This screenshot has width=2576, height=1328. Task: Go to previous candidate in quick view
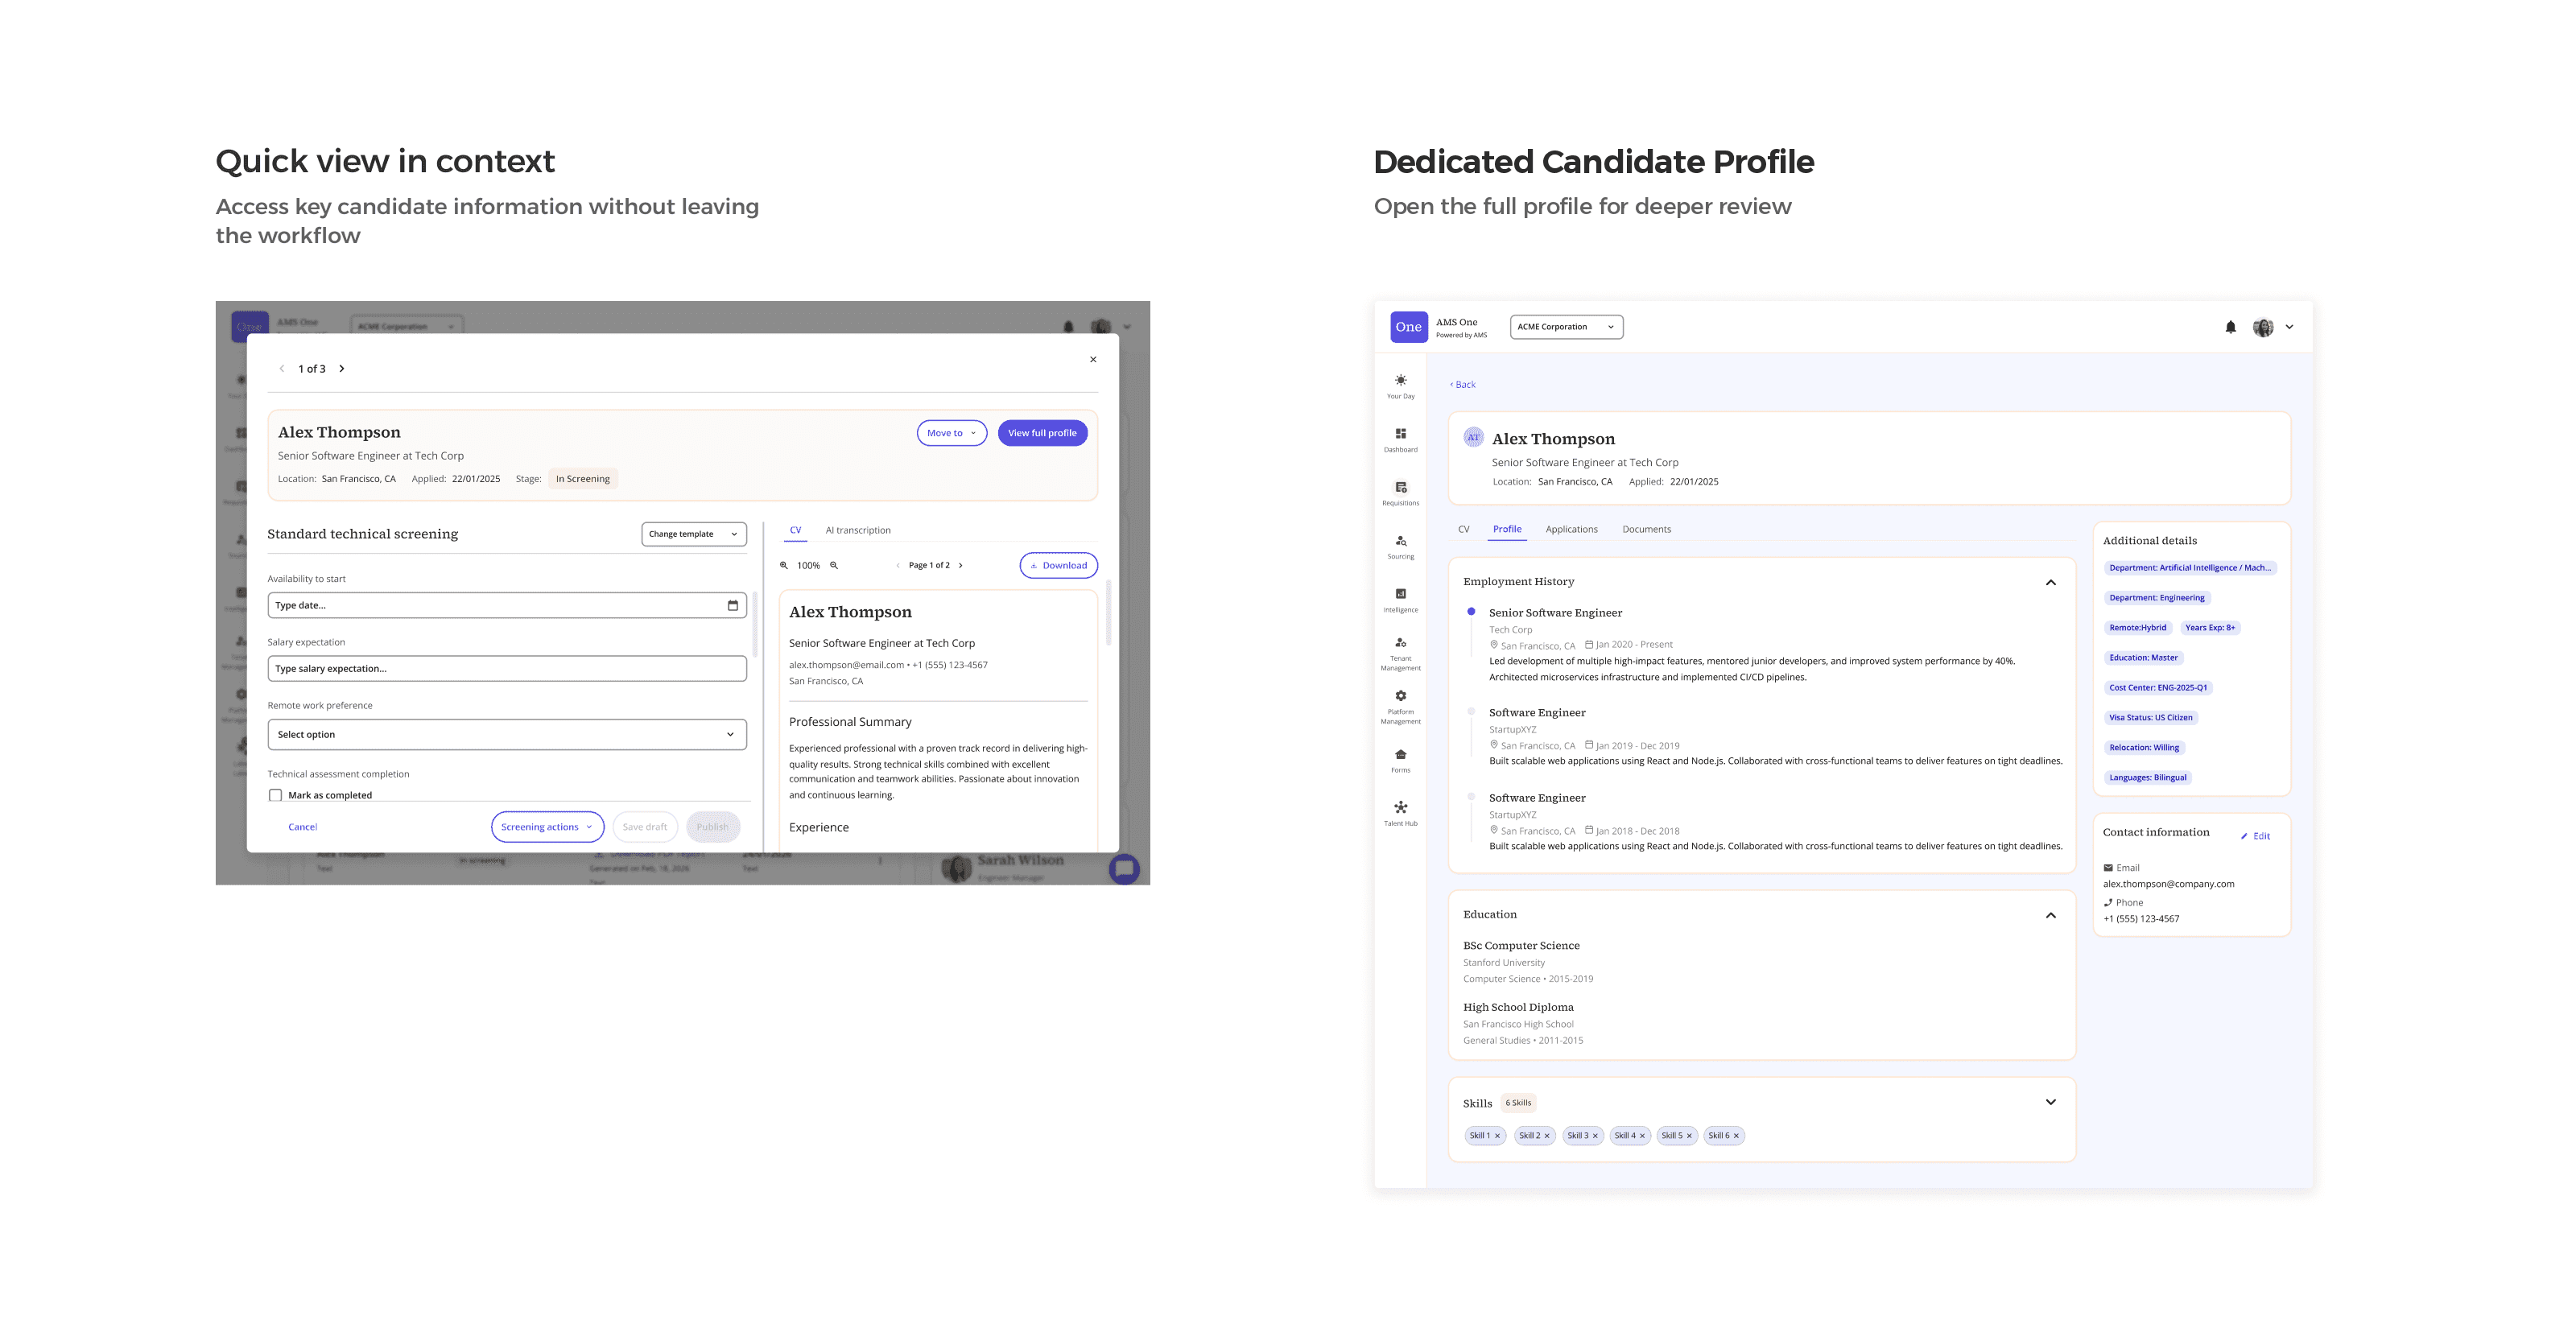pos(282,369)
